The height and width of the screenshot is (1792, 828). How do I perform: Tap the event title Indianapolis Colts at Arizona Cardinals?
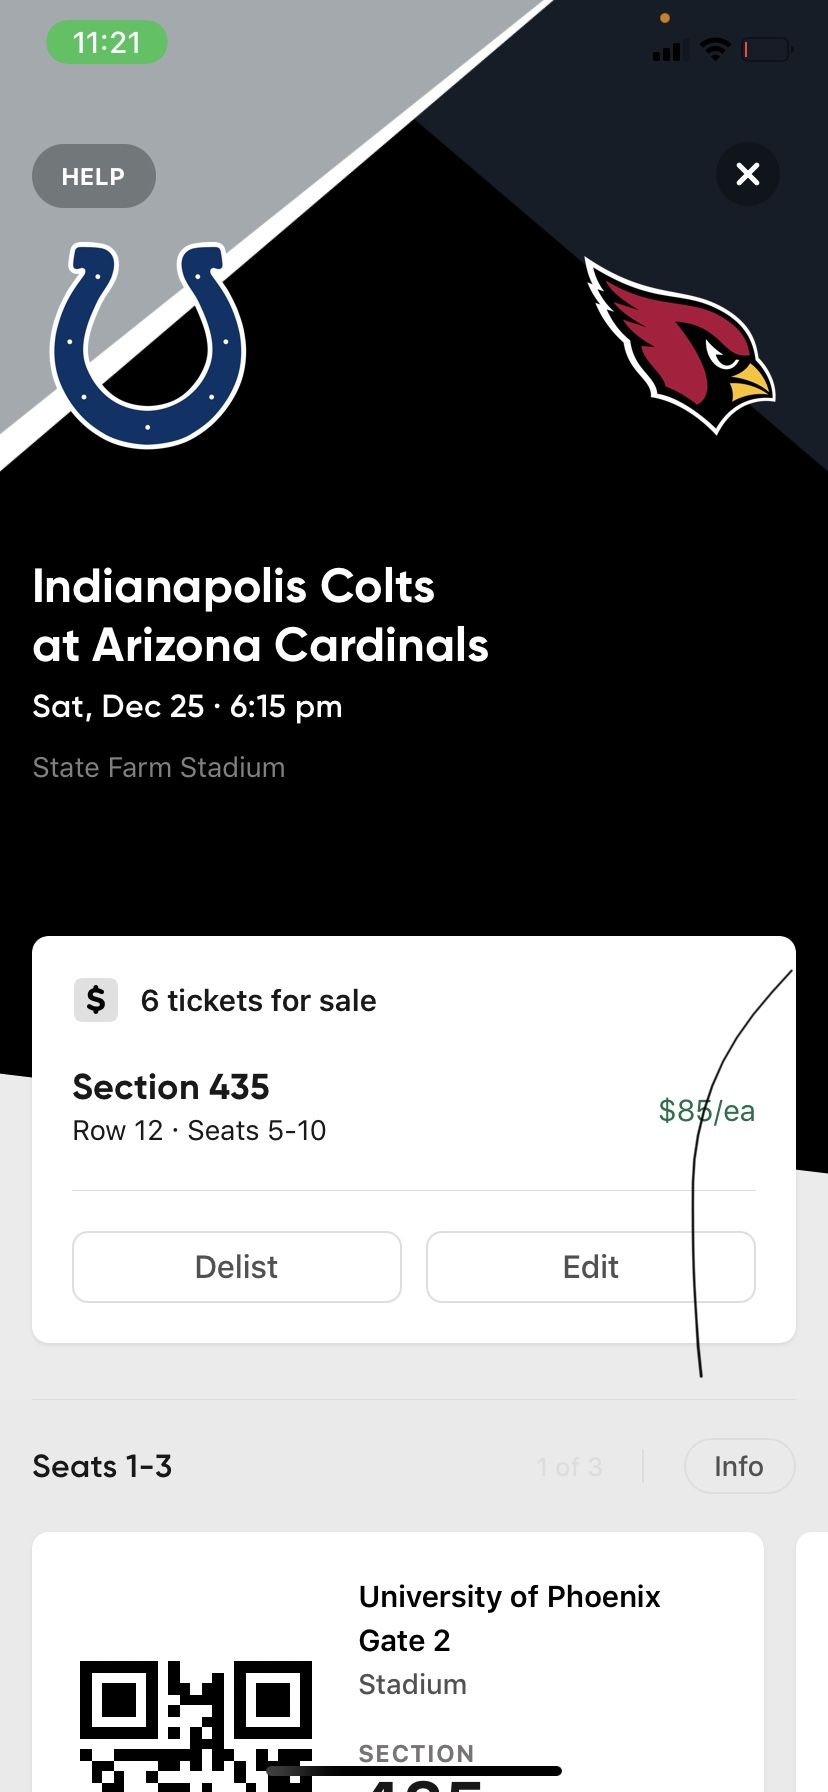260,615
